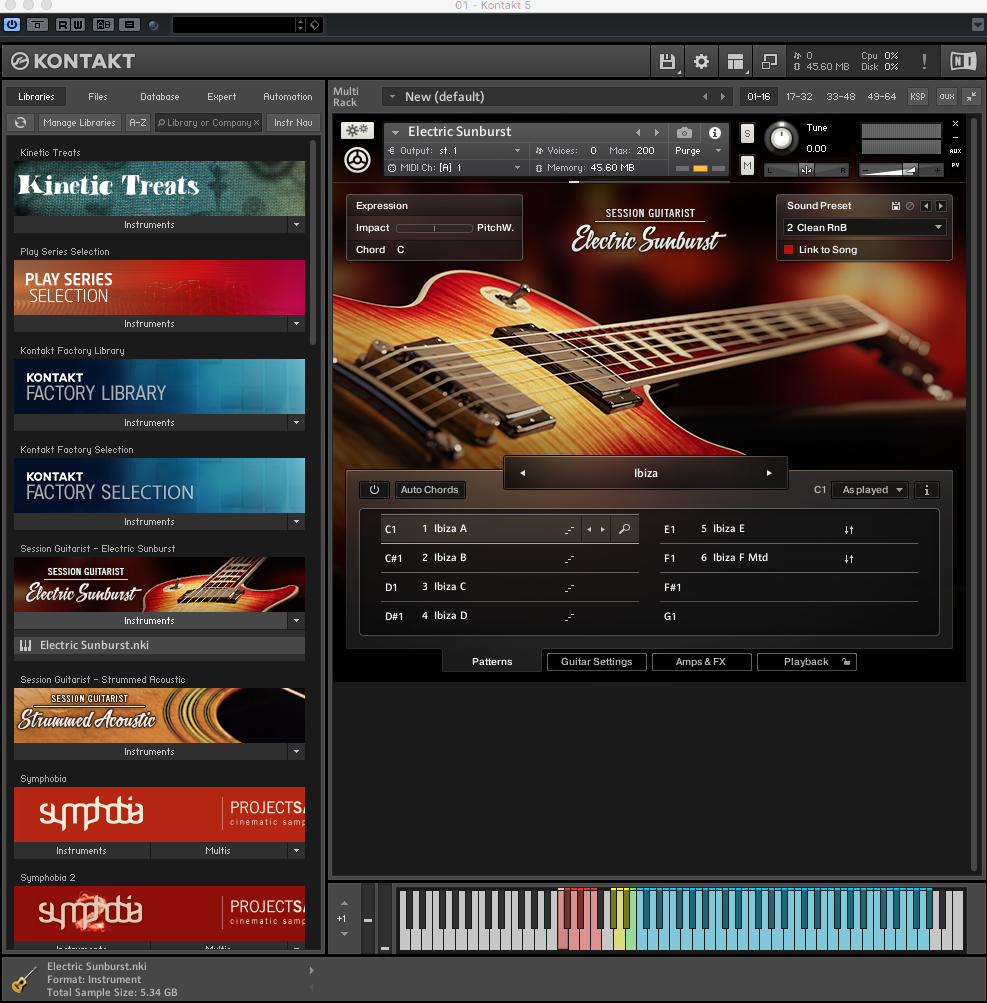
Task: Toggle workspace layout panels icon
Action: 735,61
